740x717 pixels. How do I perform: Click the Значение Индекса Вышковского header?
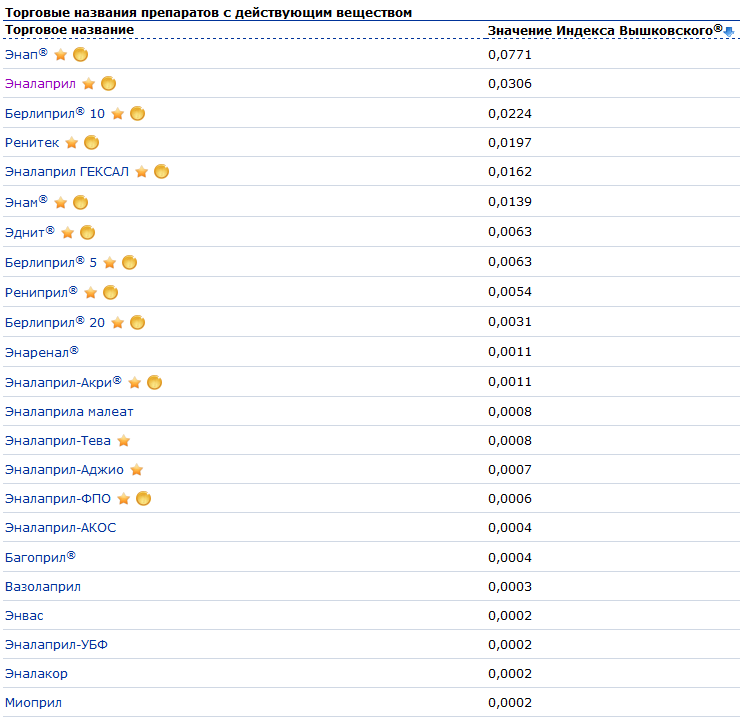click(605, 30)
